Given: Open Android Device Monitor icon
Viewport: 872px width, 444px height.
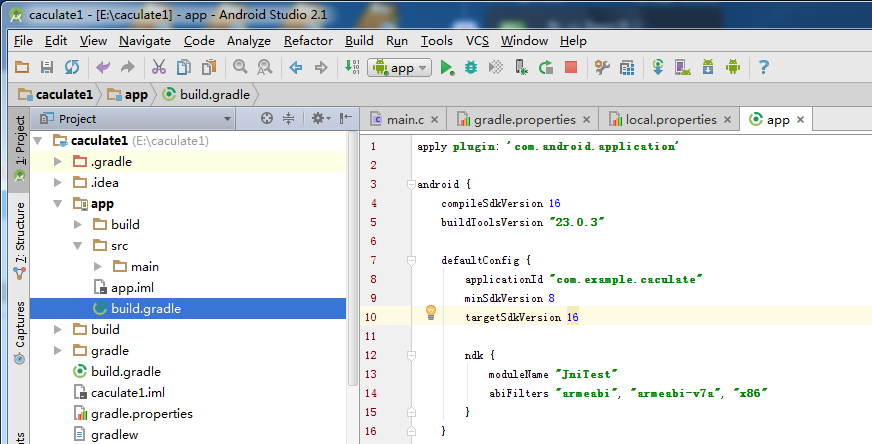Looking at the screenshot, I should [x=733, y=67].
